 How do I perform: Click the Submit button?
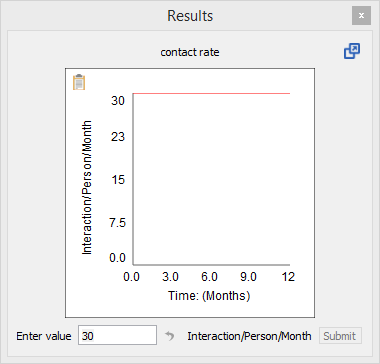(x=340, y=336)
